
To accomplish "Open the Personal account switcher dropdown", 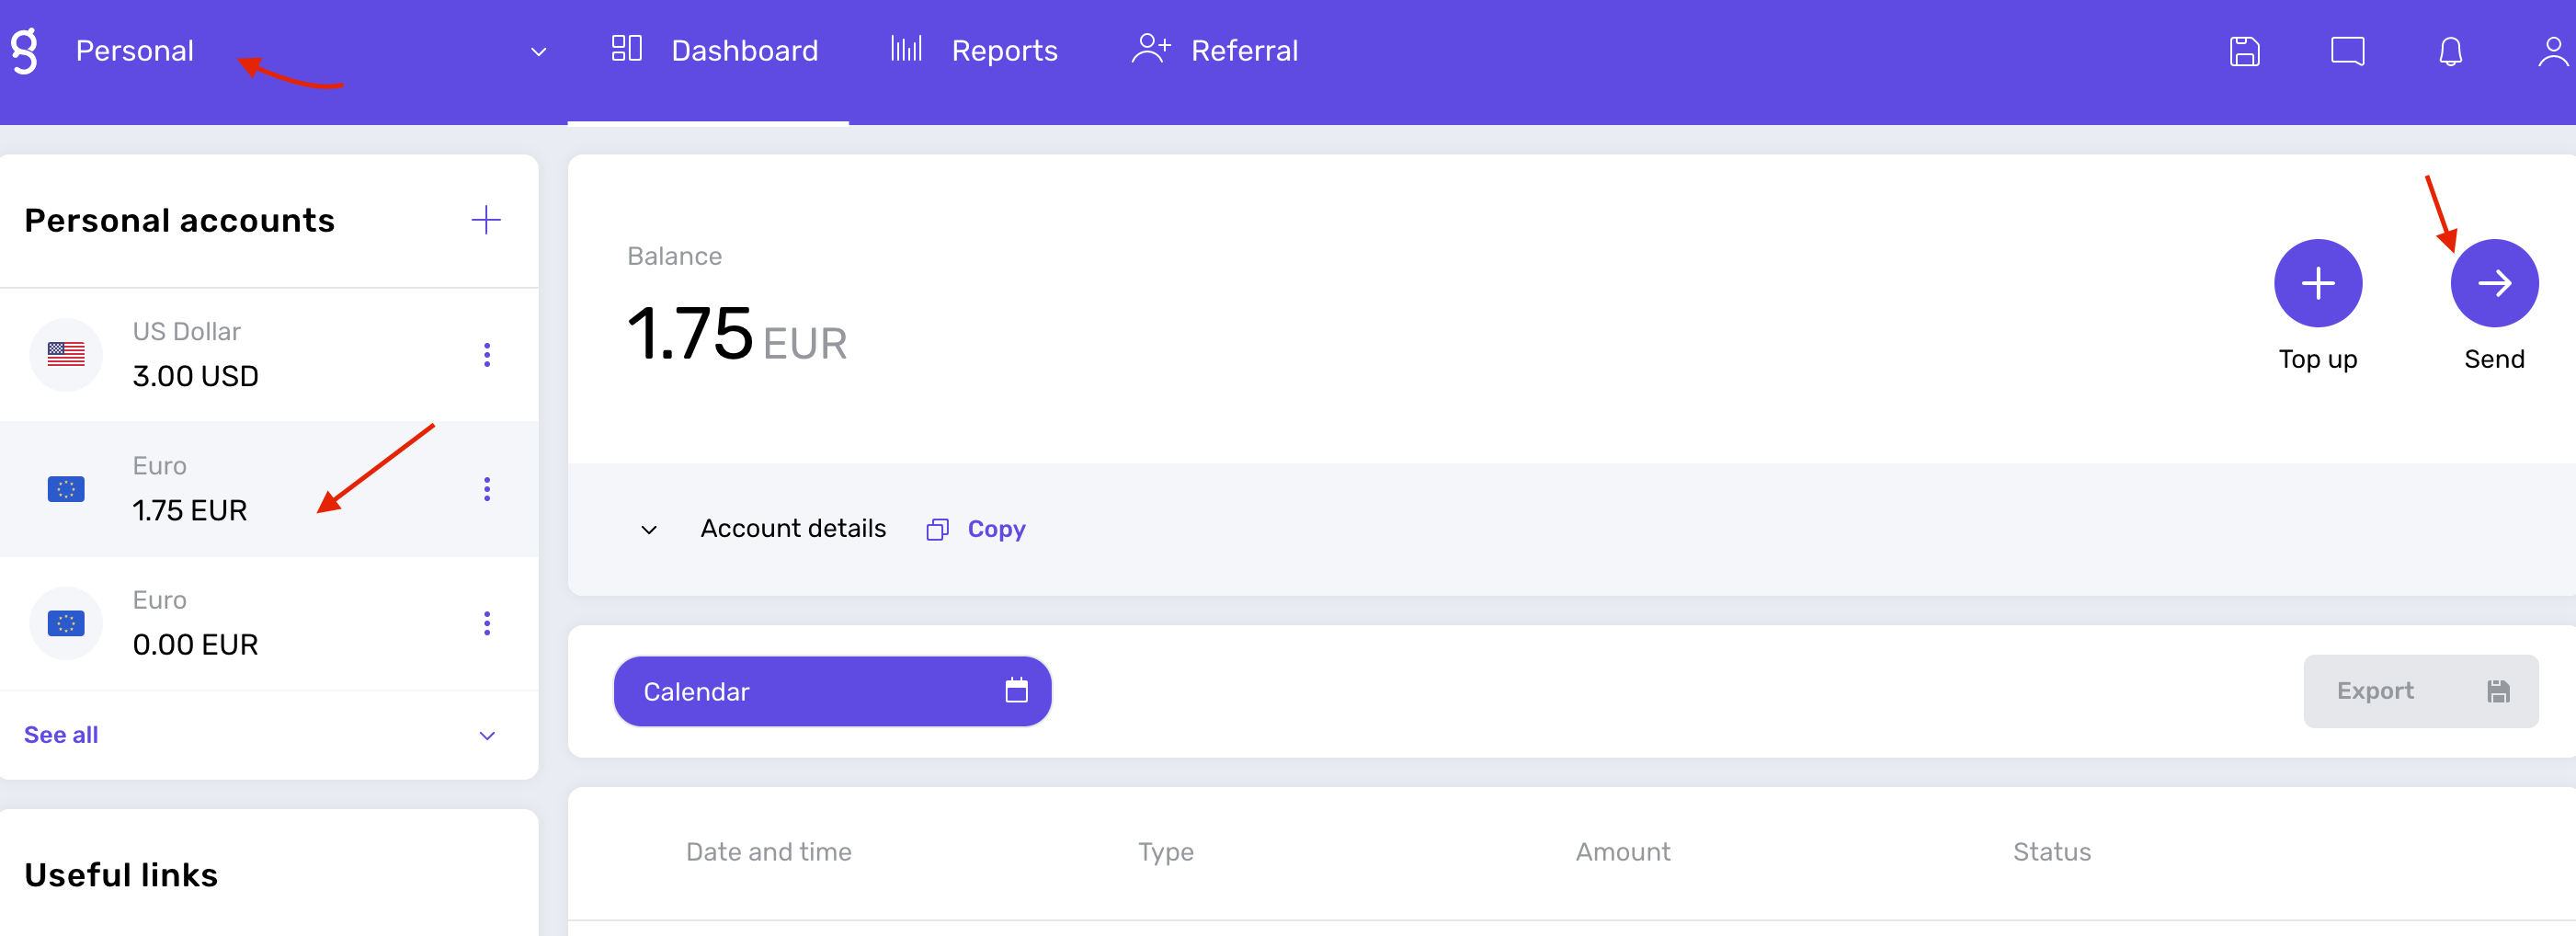I will coord(538,51).
